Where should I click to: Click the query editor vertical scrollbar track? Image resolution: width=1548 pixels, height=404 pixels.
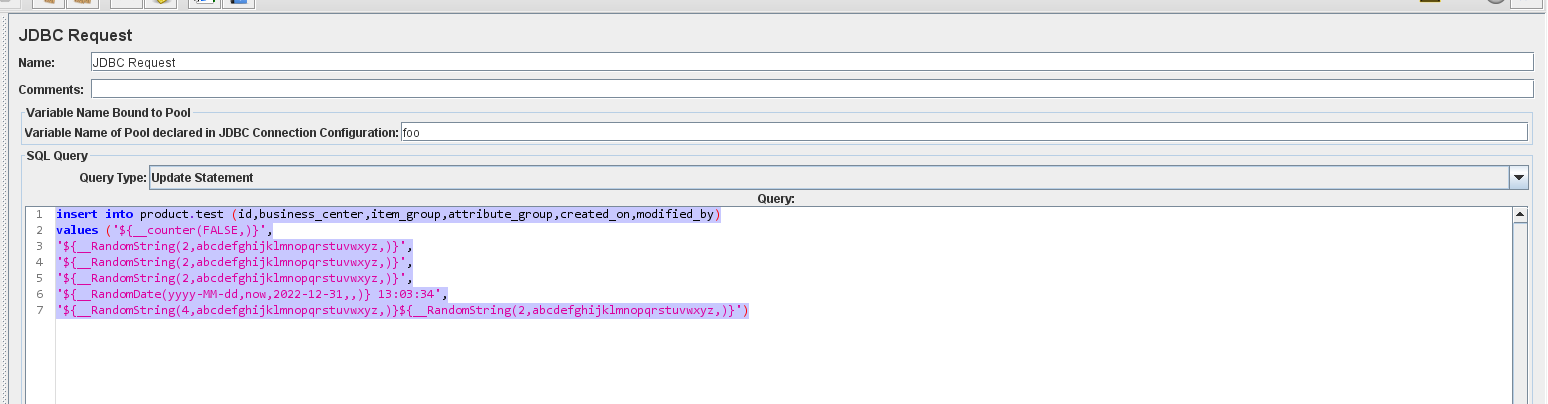[x=1520, y=320]
